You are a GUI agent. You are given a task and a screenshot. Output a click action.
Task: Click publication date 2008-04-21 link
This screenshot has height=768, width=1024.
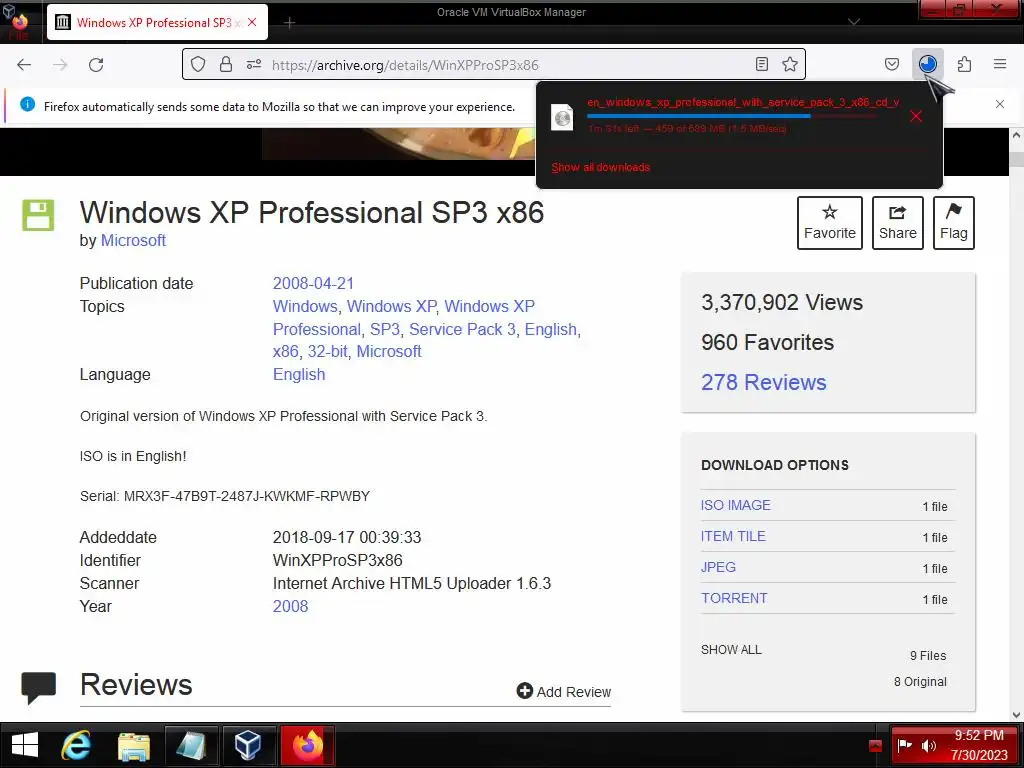pyautogui.click(x=313, y=283)
